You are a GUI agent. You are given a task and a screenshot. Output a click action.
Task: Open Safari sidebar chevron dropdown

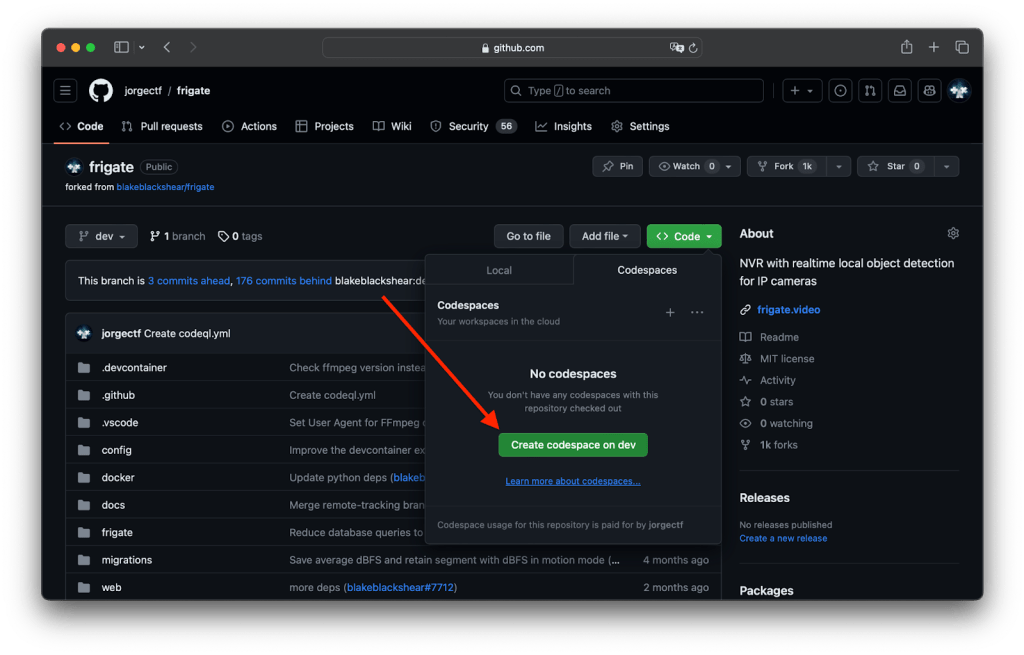click(142, 47)
